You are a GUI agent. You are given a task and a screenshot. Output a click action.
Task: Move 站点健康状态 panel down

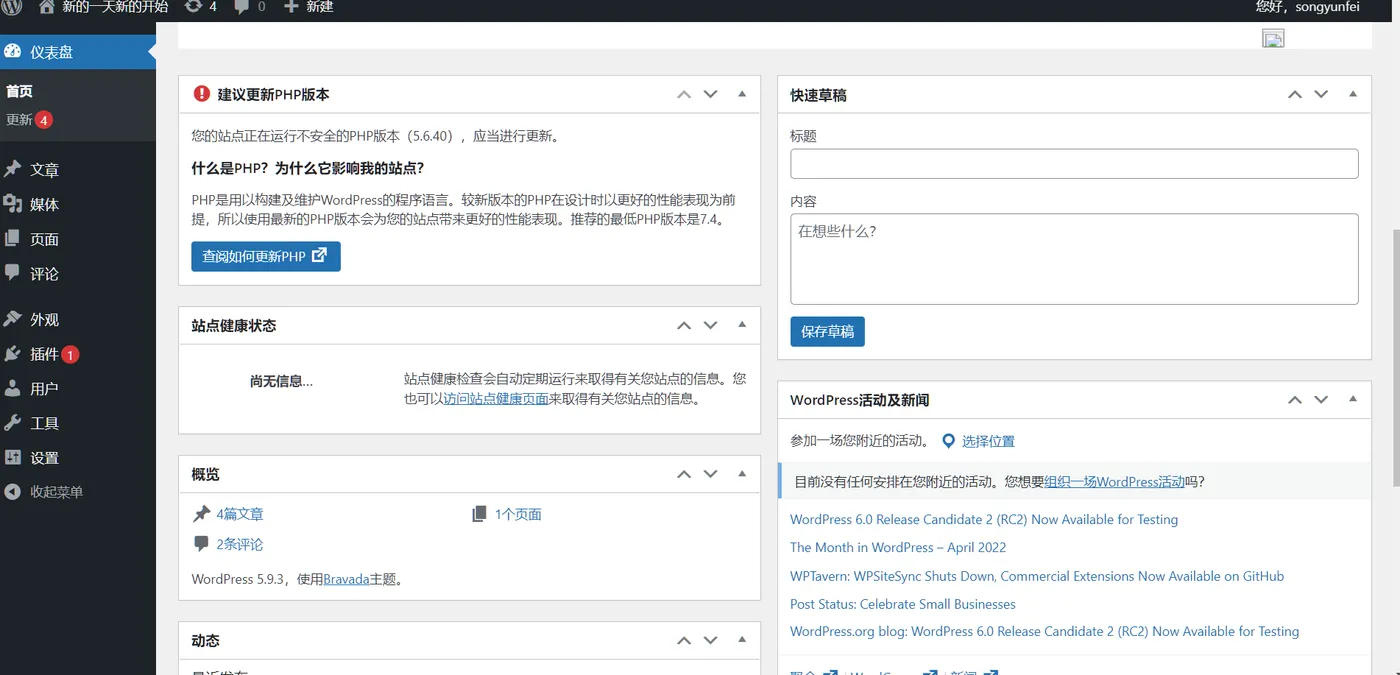click(x=711, y=325)
